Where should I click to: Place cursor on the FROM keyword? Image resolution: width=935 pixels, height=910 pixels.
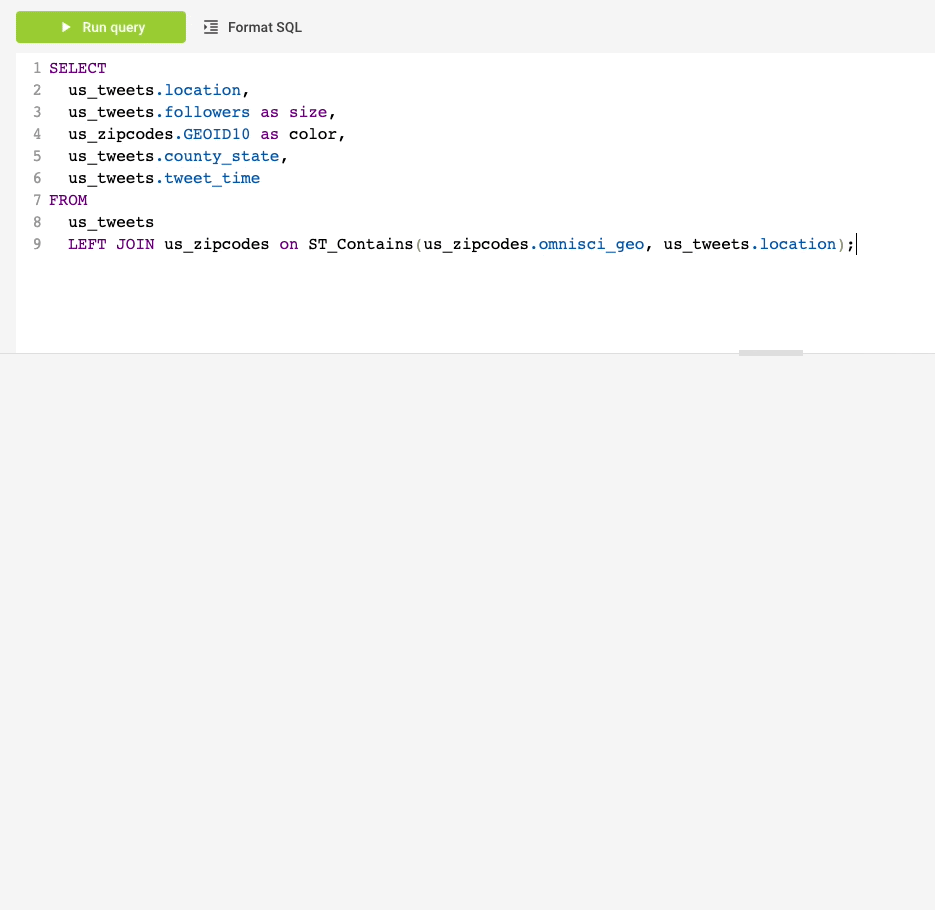pyautogui.click(x=69, y=200)
